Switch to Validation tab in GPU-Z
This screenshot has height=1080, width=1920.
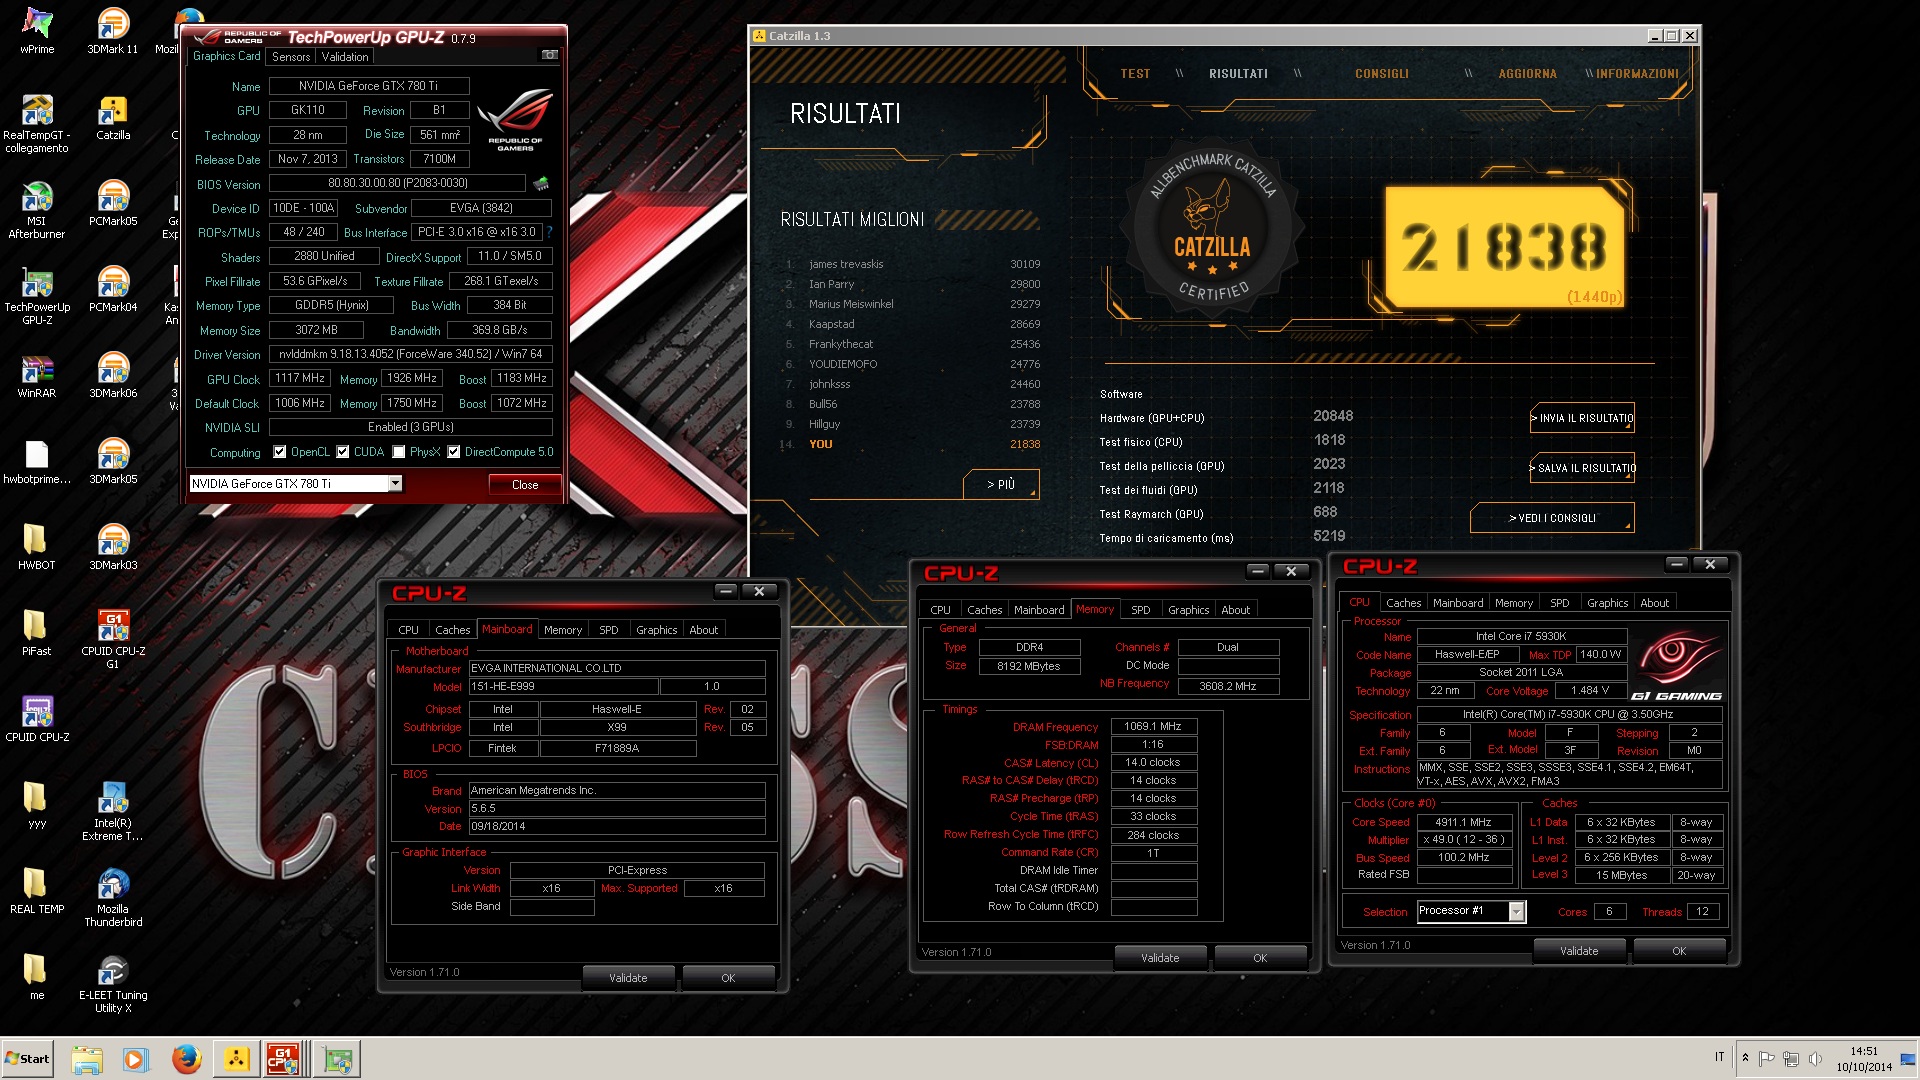point(345,57)
